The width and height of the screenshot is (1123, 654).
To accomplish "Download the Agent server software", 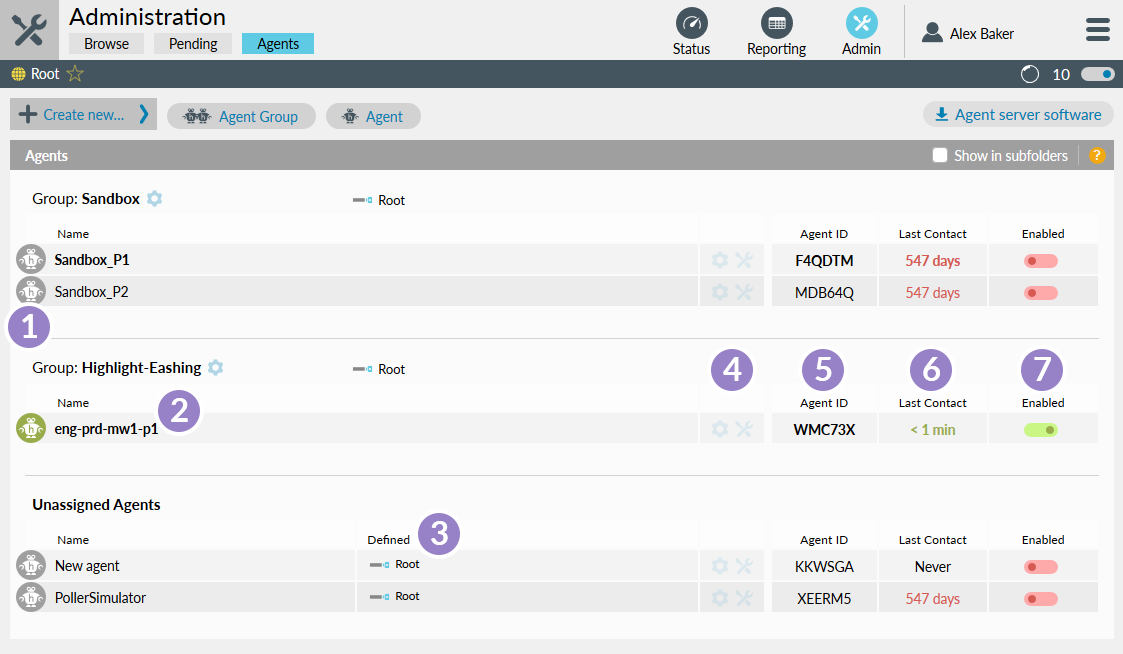I will point(1017,114).
